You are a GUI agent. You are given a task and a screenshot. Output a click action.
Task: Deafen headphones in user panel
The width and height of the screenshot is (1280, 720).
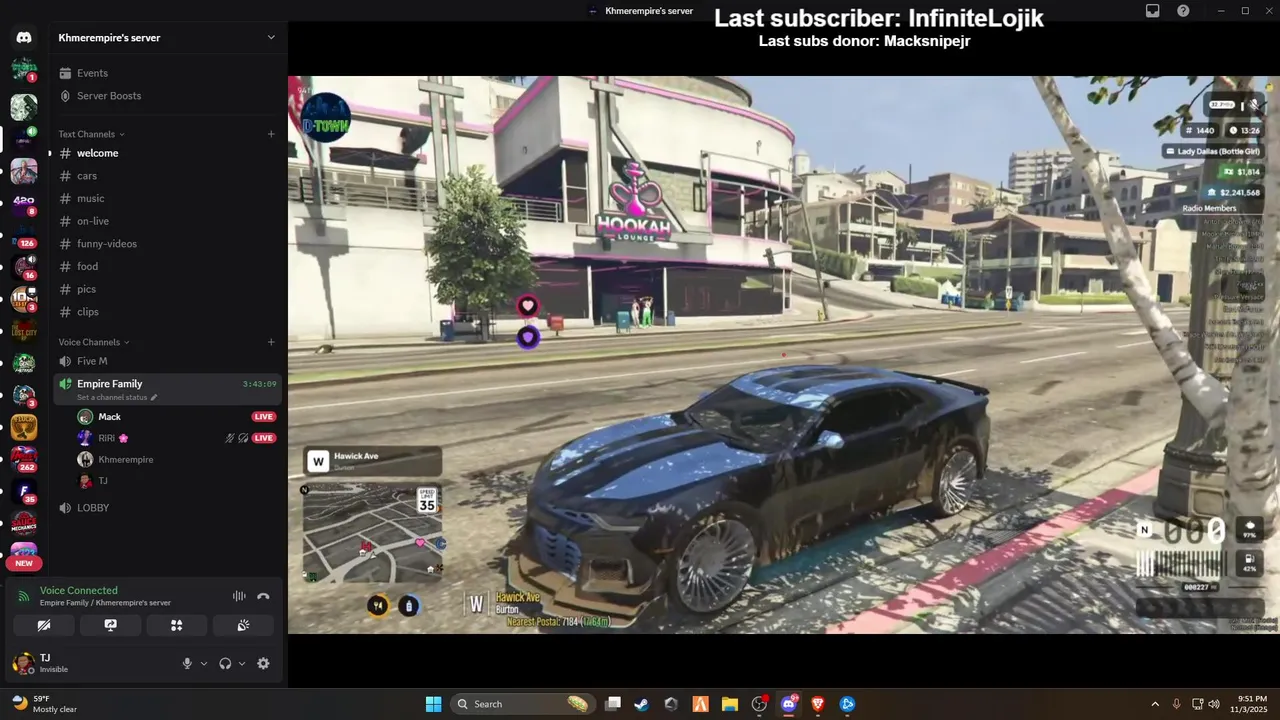click(225, 663)
